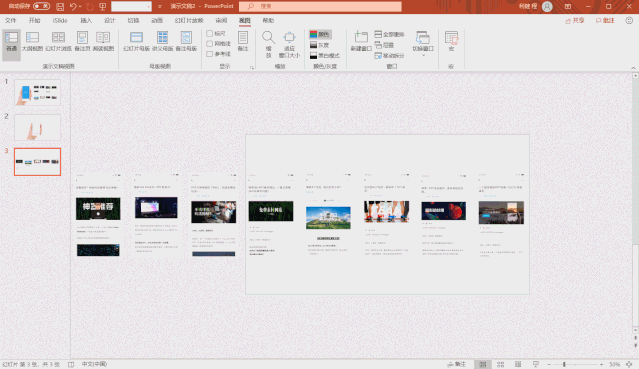639x369 pixels.
Task: Open Slide Master (幻灯片母版) view
Action: [x=137, y=42]
